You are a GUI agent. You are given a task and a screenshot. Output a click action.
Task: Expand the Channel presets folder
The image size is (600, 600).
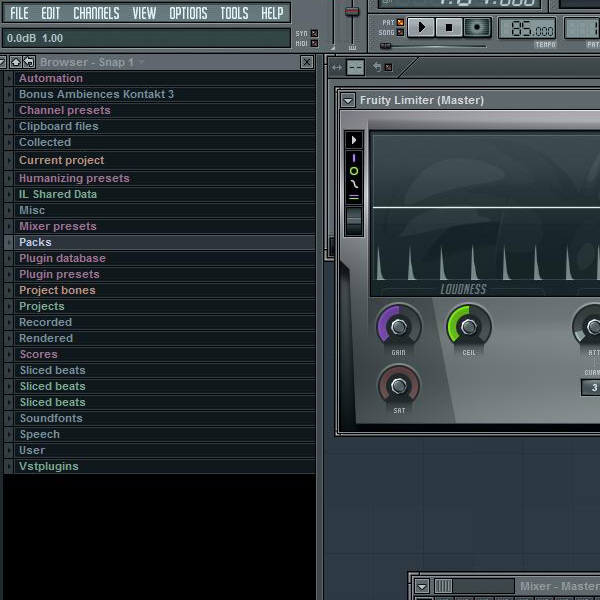[x=8, y=110]
